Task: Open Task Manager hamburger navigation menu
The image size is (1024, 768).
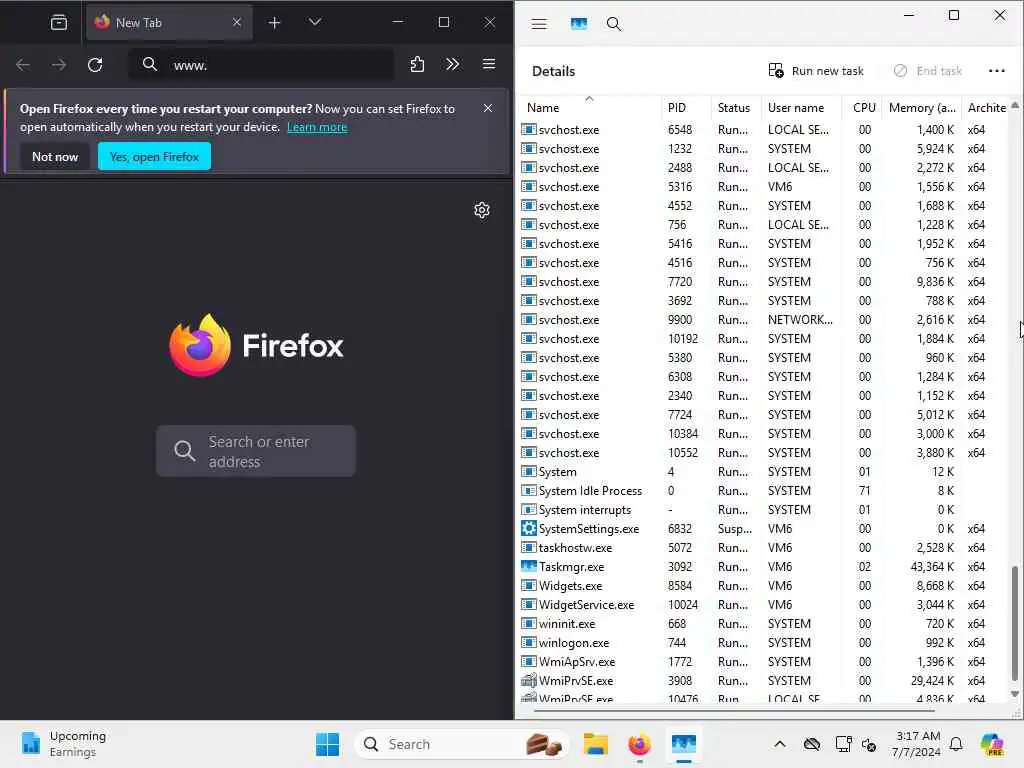Action: pyautogui.click(x=539, y=24)
